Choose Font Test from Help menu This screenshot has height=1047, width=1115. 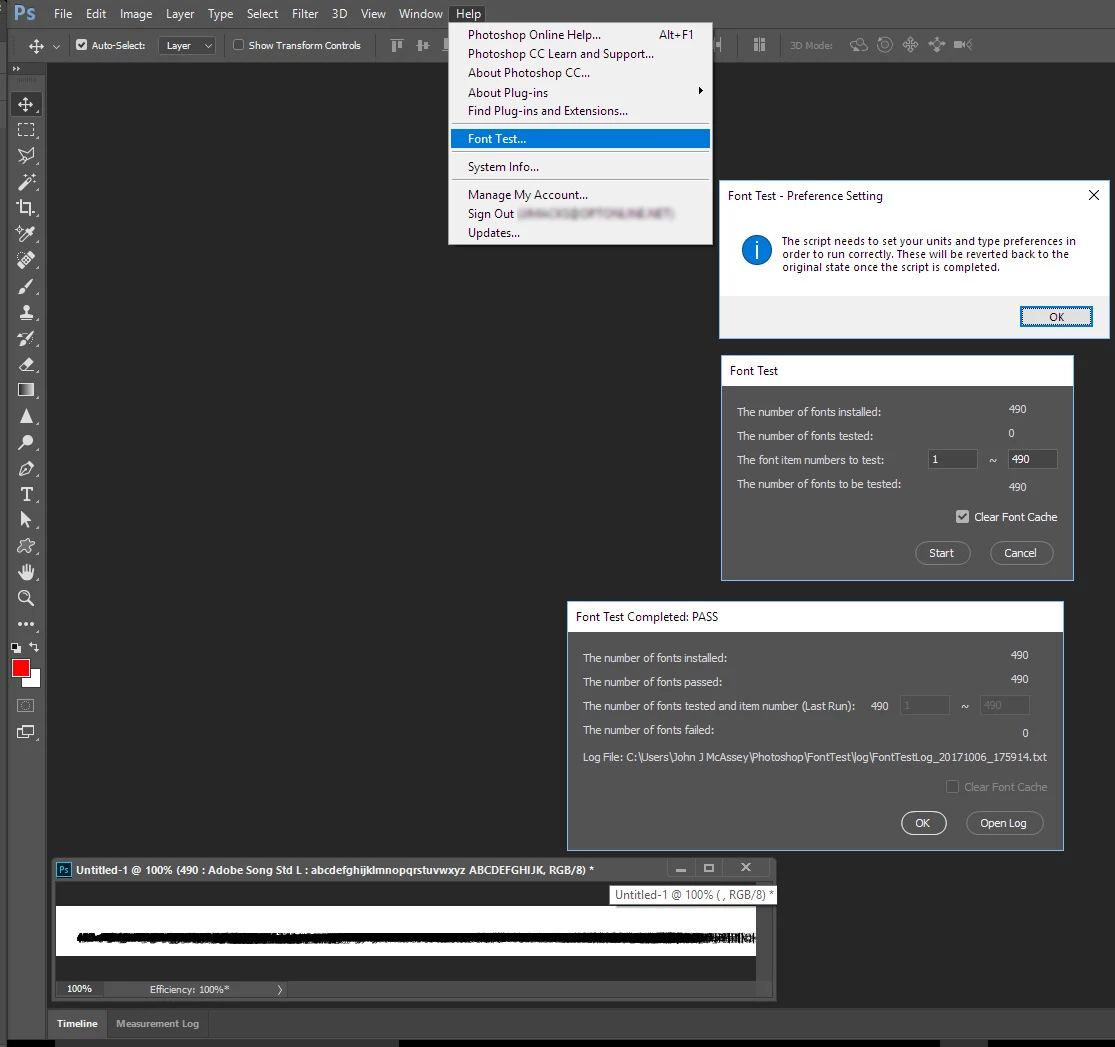coord(580,139)
